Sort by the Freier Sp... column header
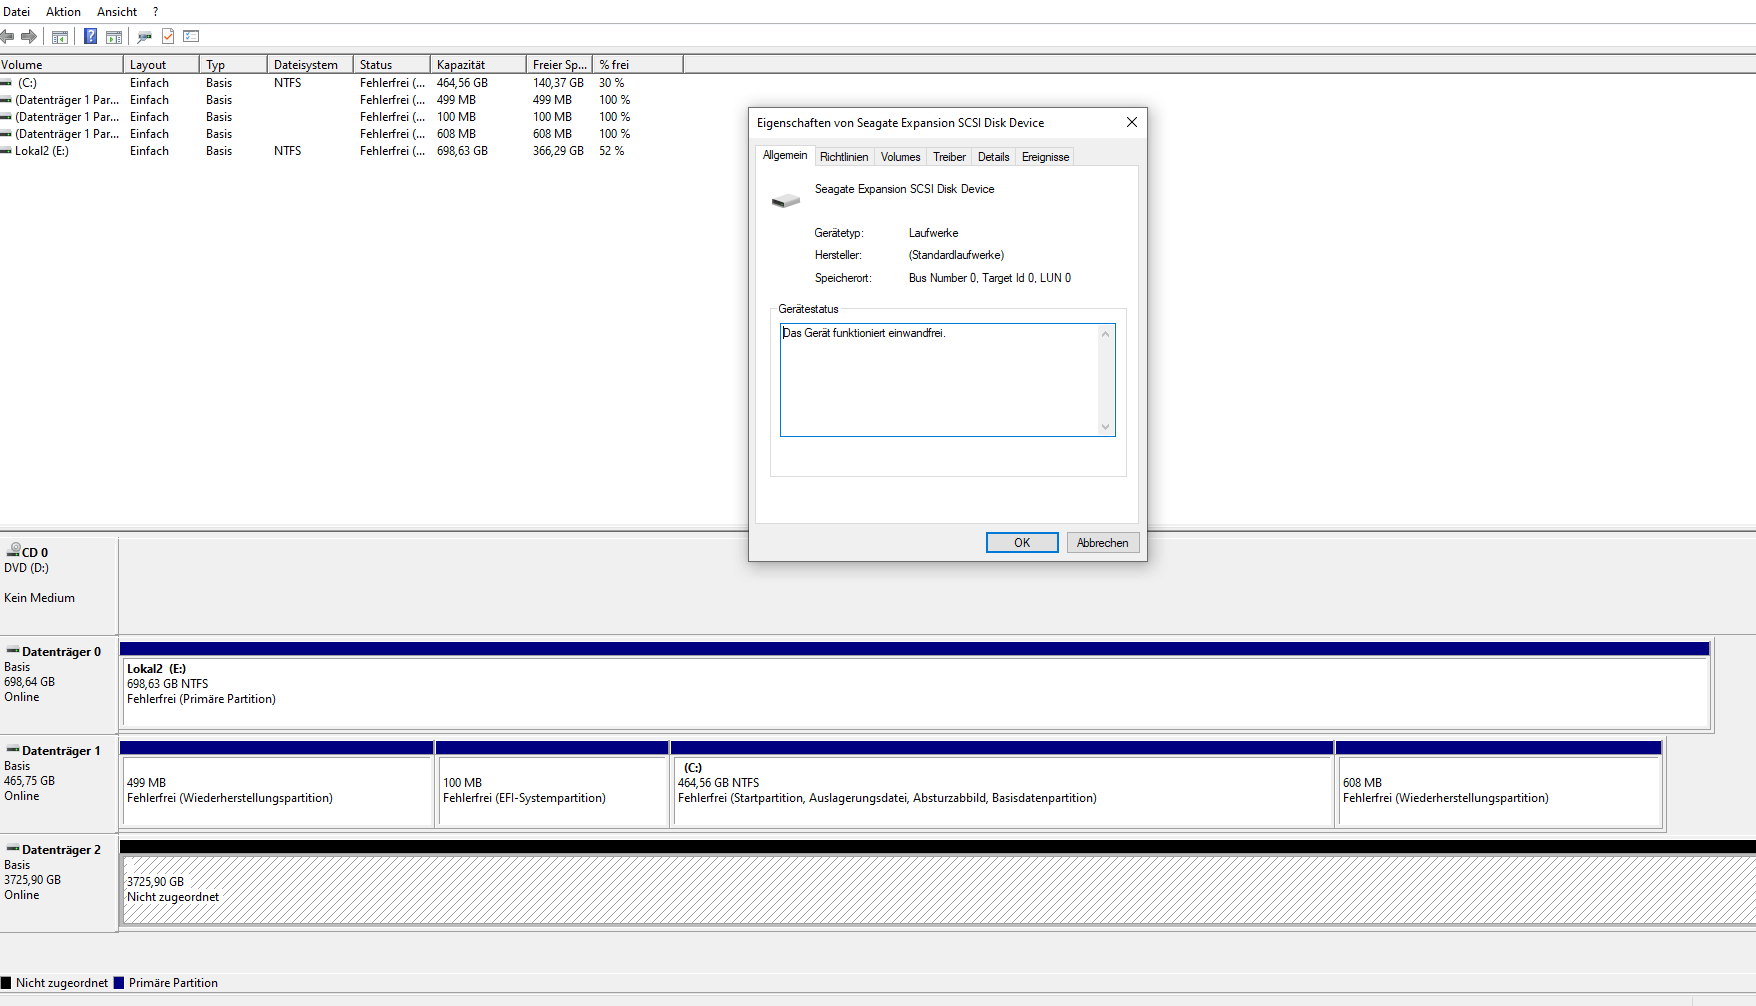Viewport: 1756px width, 1006px height. click(559, 65)
